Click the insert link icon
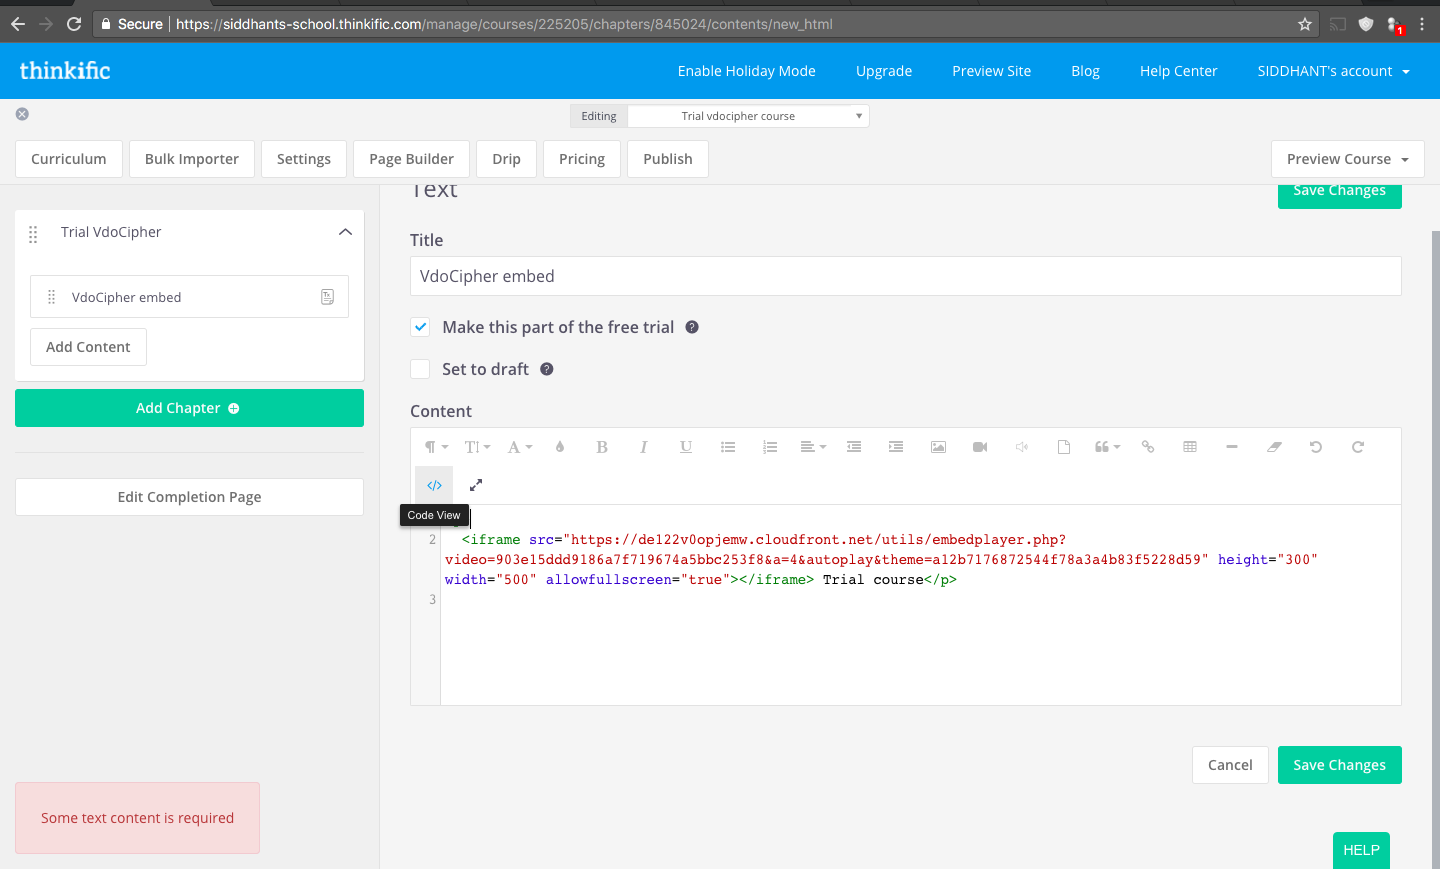Viewport: 1440px width, 869px height. tap(1148, 447)
